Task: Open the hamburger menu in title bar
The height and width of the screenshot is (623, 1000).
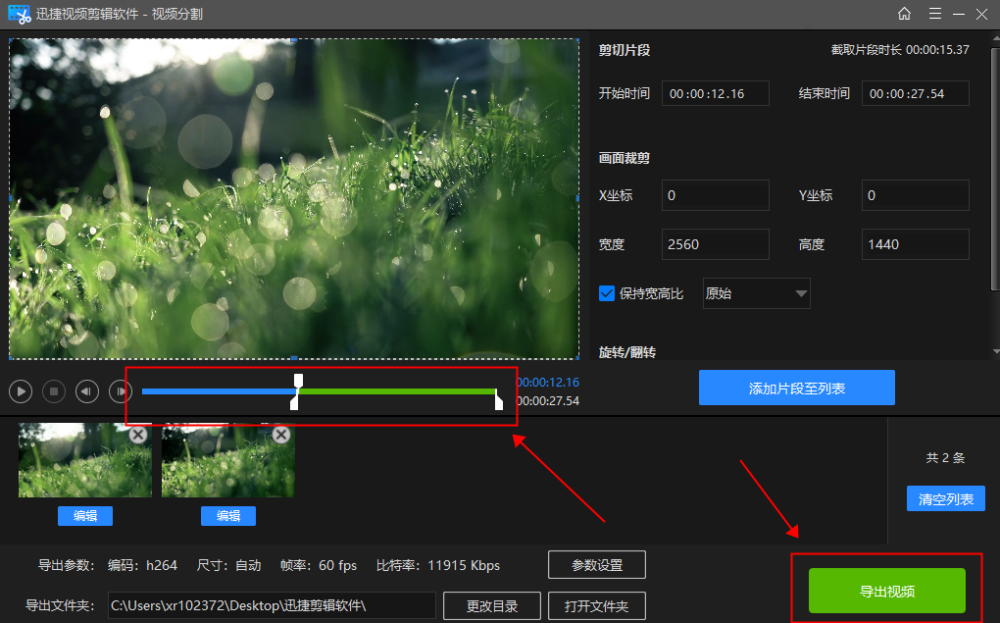Action: 935,13
